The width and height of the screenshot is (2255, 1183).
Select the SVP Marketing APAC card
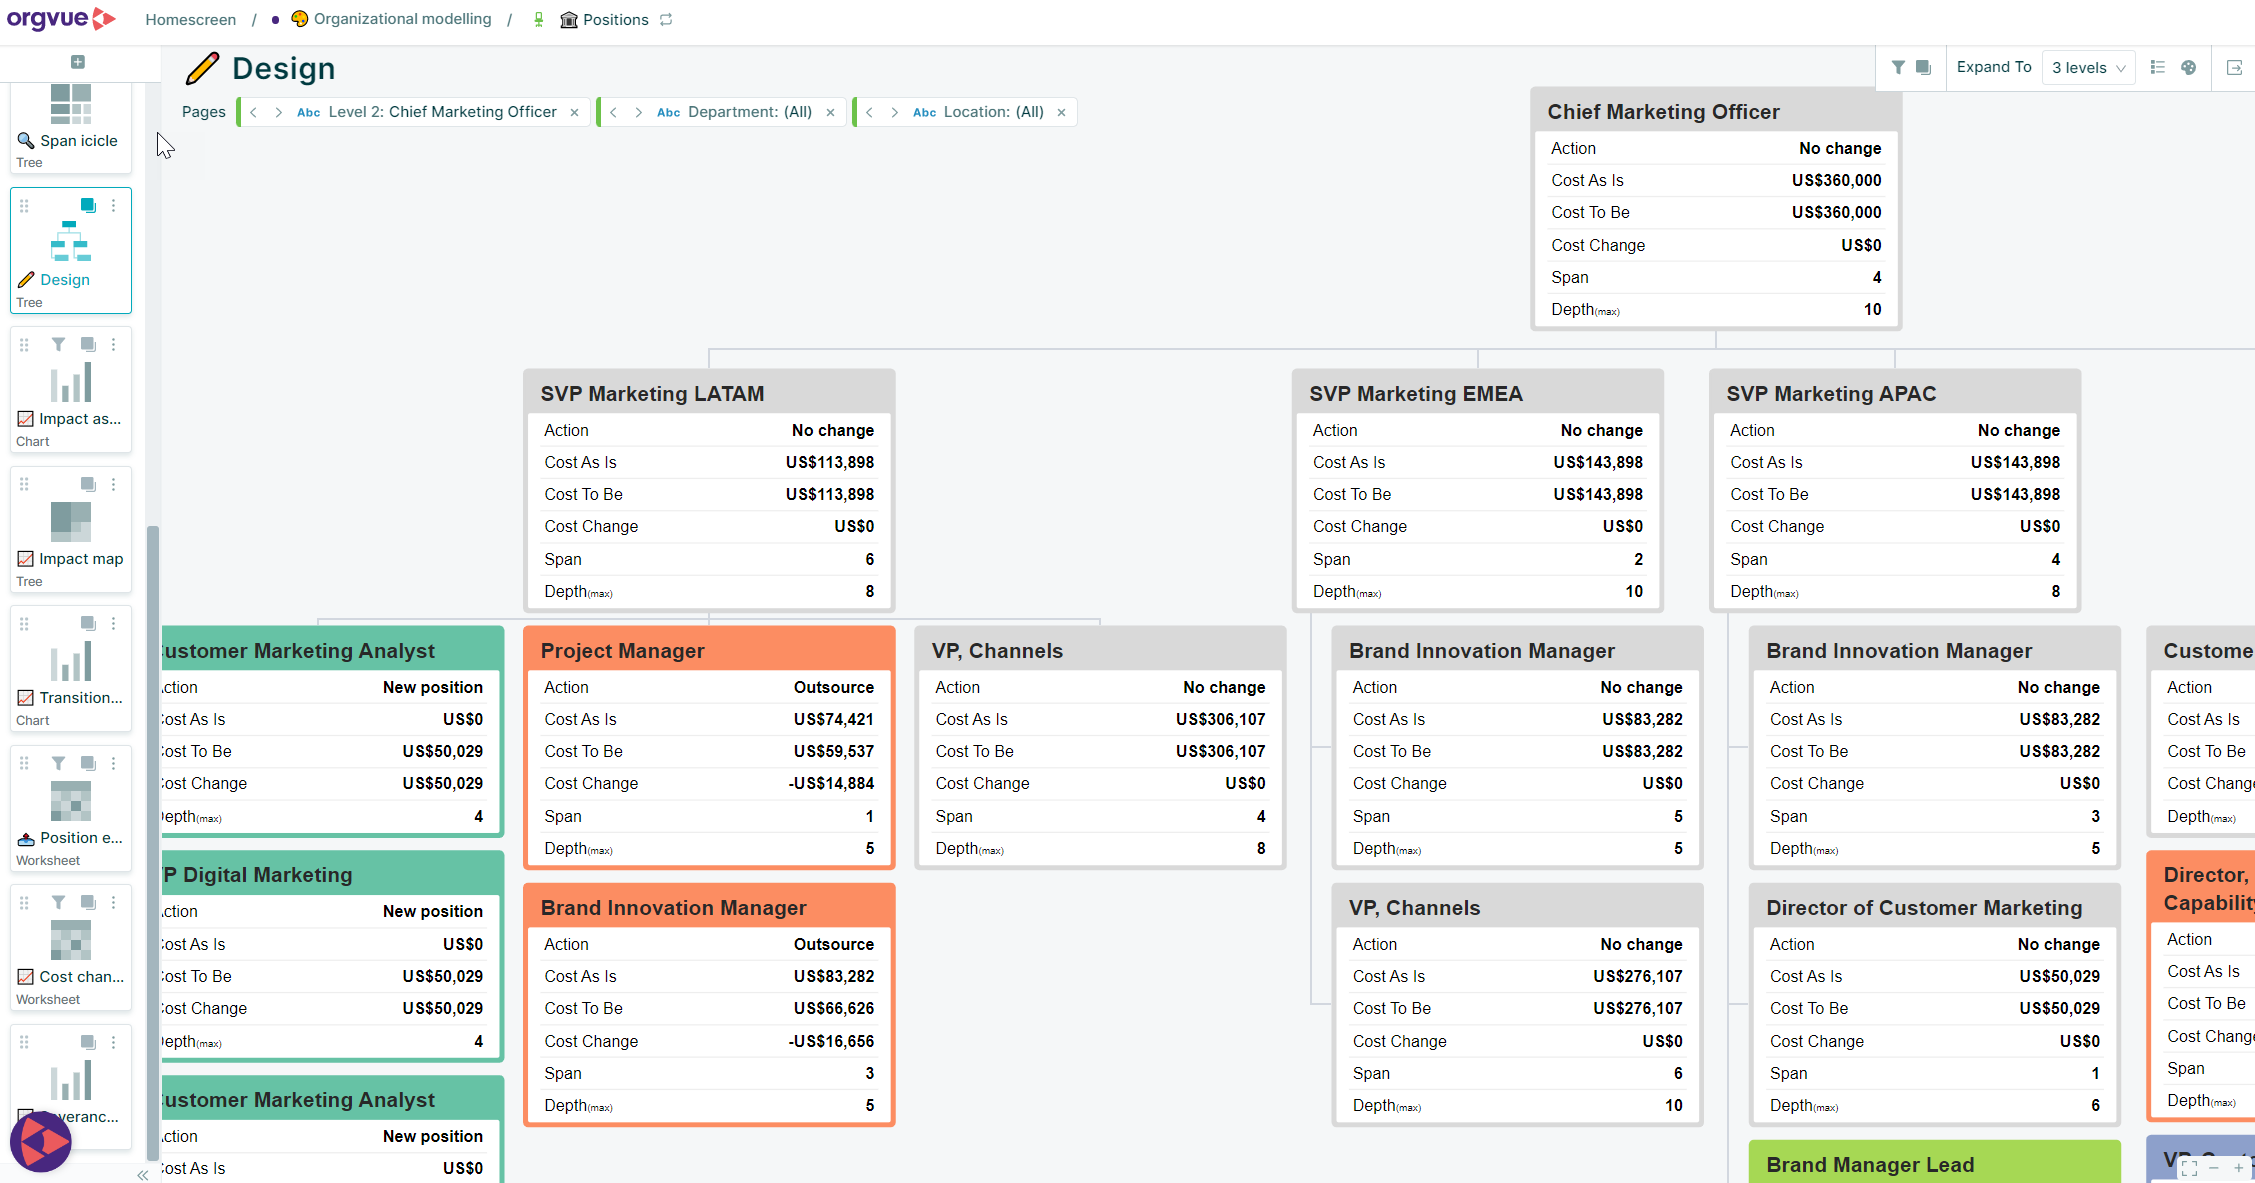[x=1895, y=490]
